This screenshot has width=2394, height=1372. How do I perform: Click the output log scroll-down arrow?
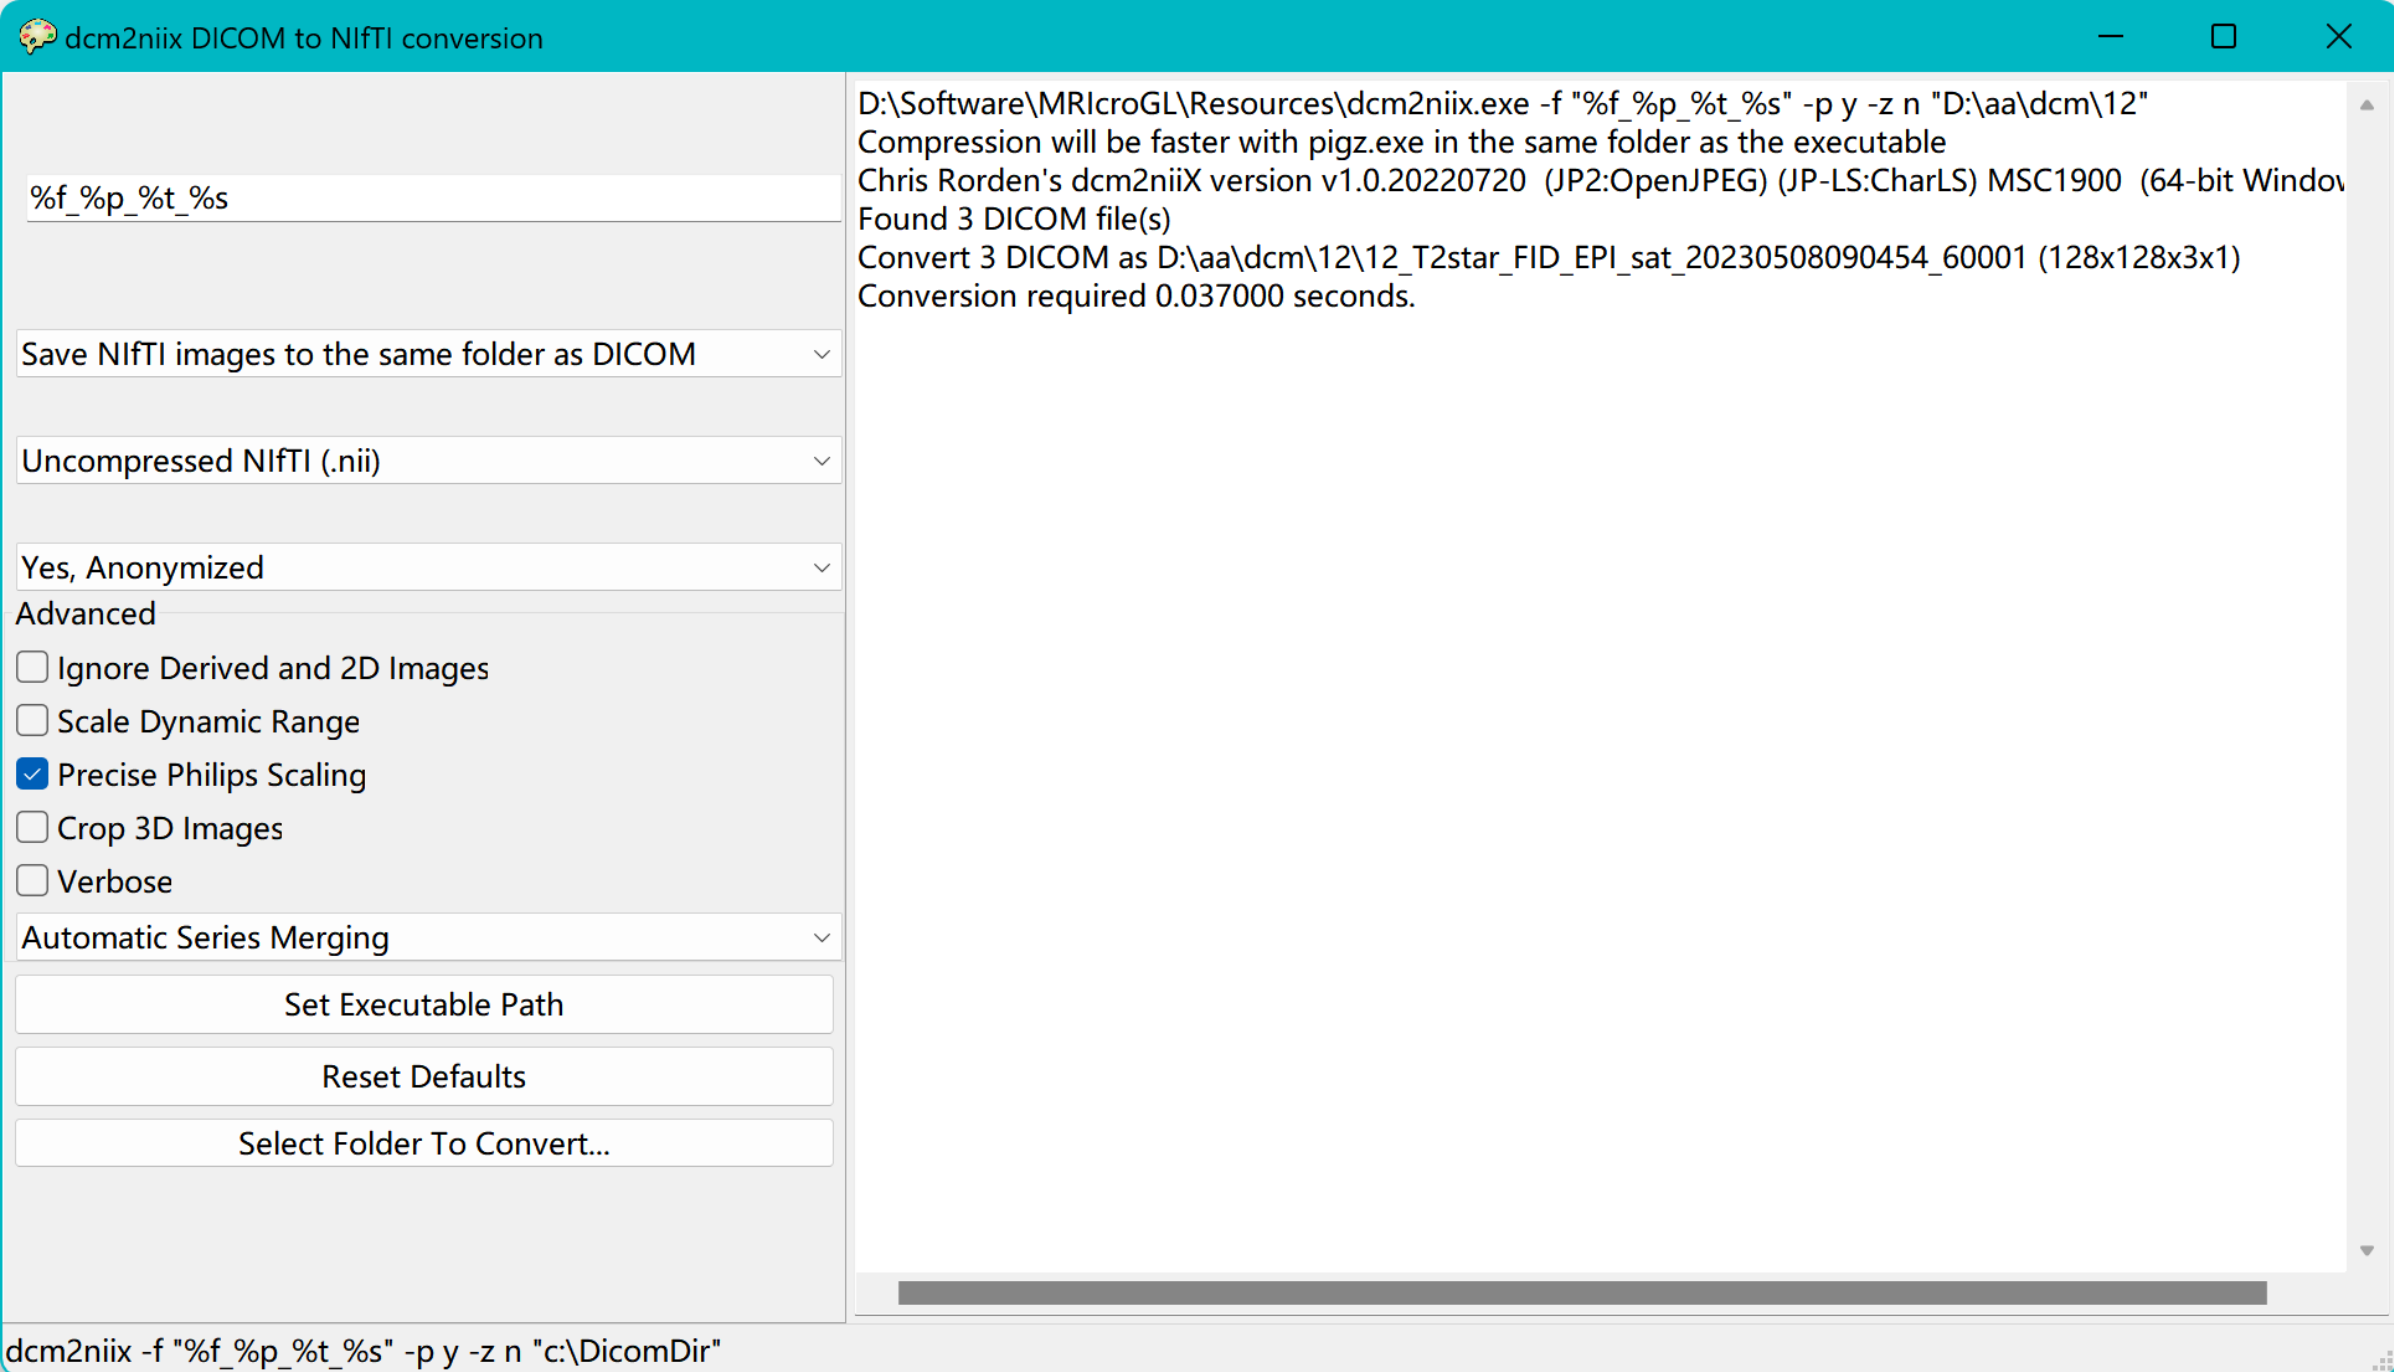[x=2366, y=1250]
